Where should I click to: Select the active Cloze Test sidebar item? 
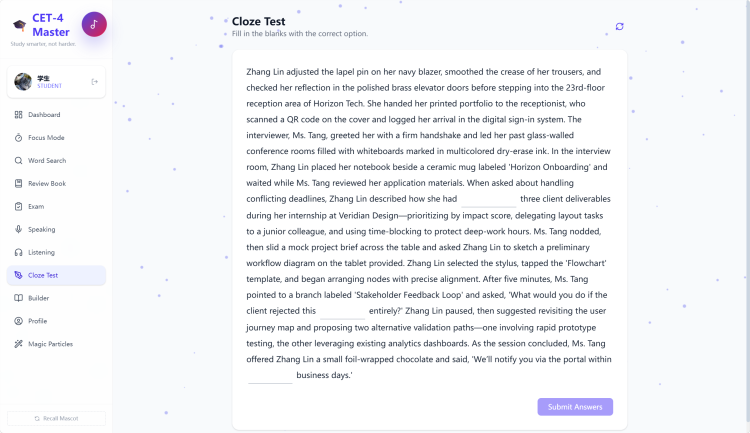[56, 276]
